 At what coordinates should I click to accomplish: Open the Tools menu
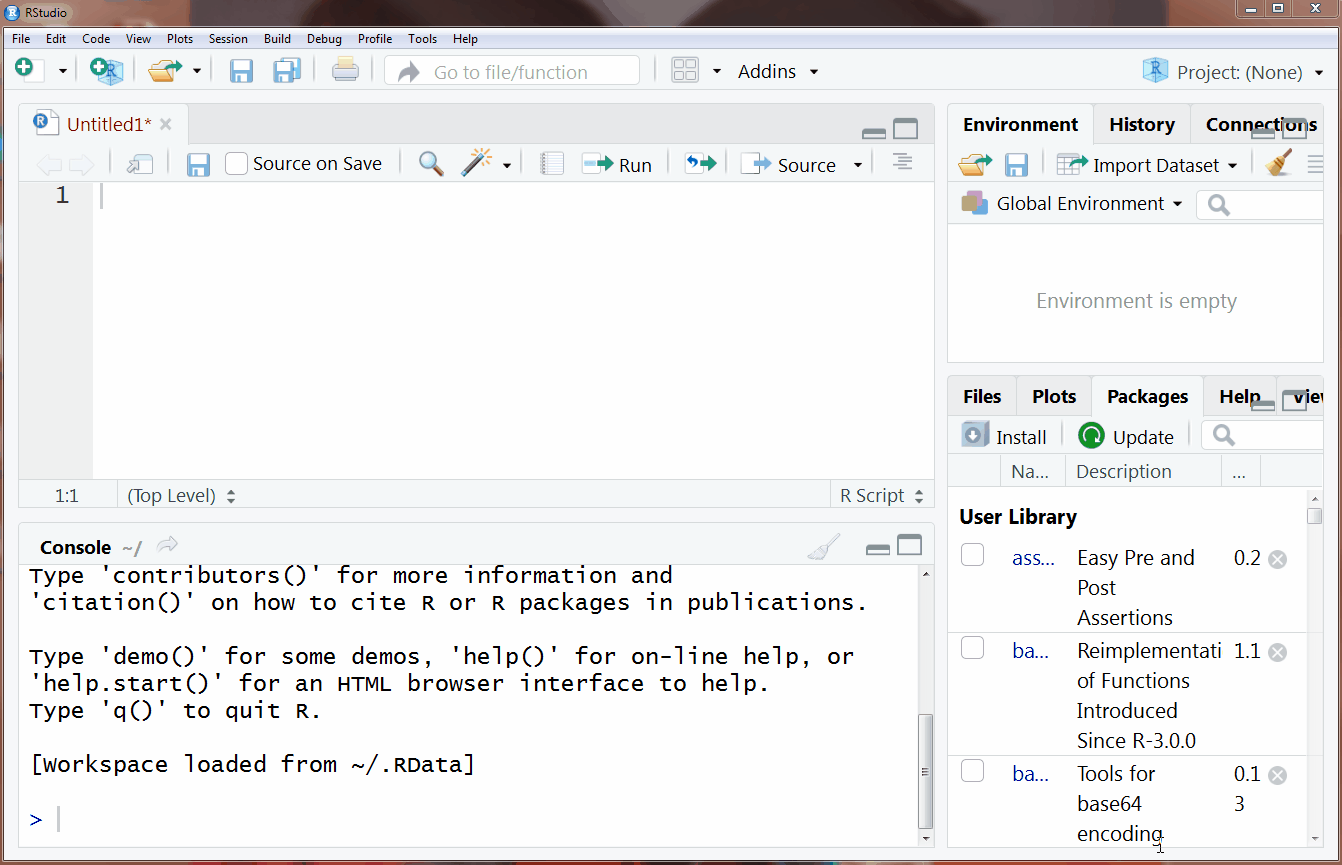422,39
